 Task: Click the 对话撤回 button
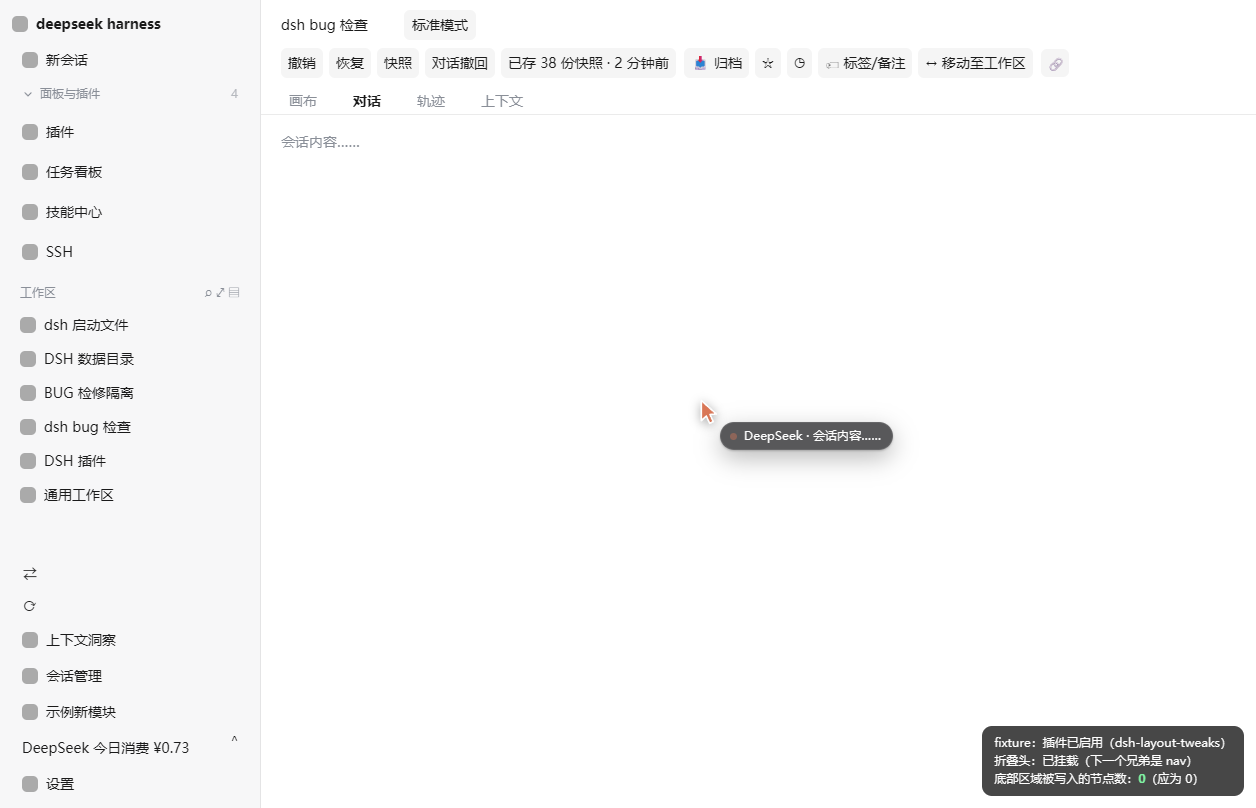(x=460, y=63)
